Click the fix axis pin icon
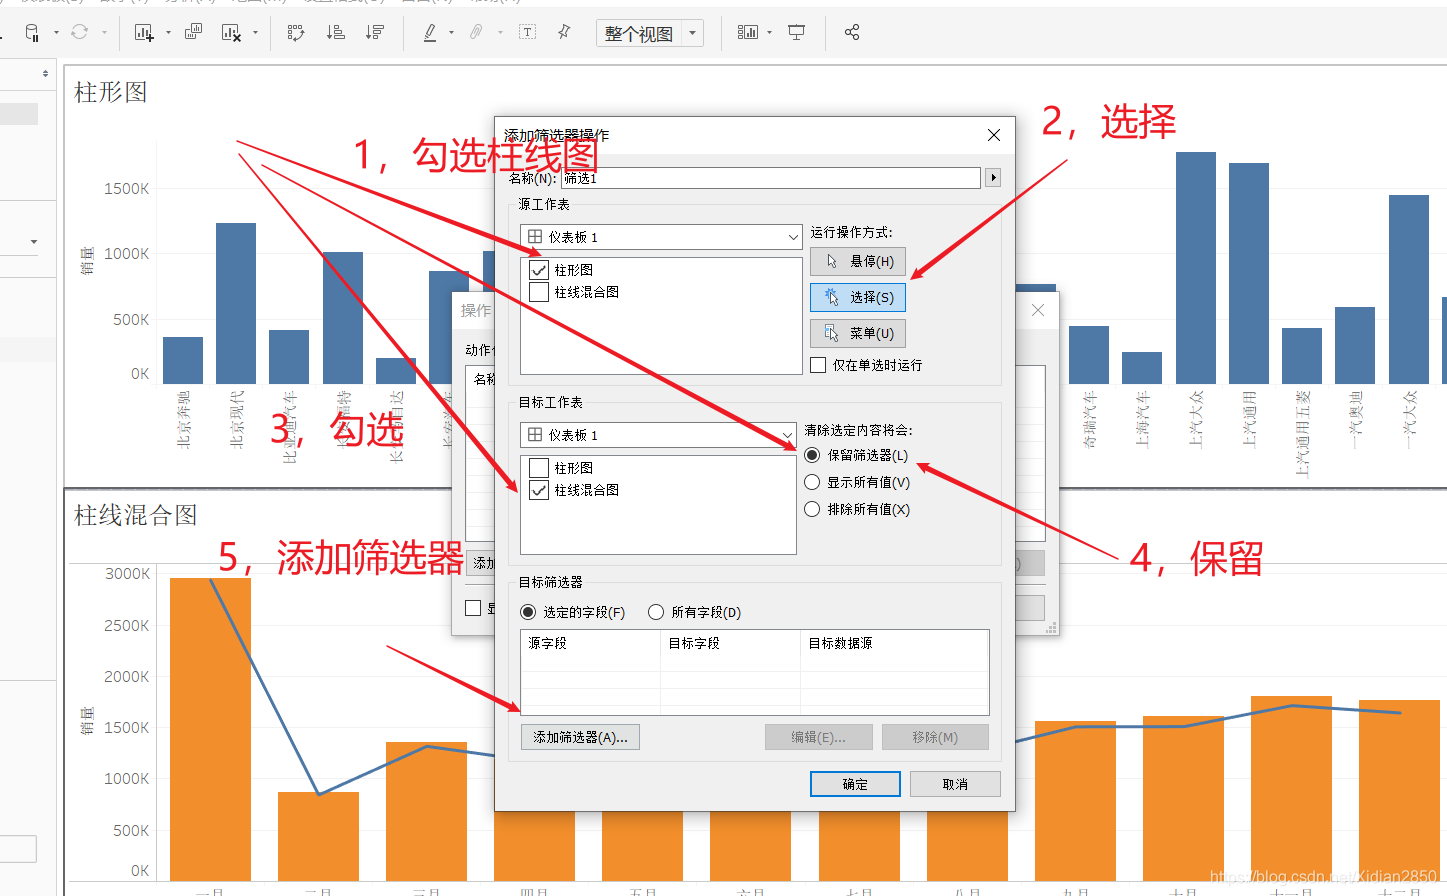This screenshot has width=1447, height=896. [x=564, y=32]
